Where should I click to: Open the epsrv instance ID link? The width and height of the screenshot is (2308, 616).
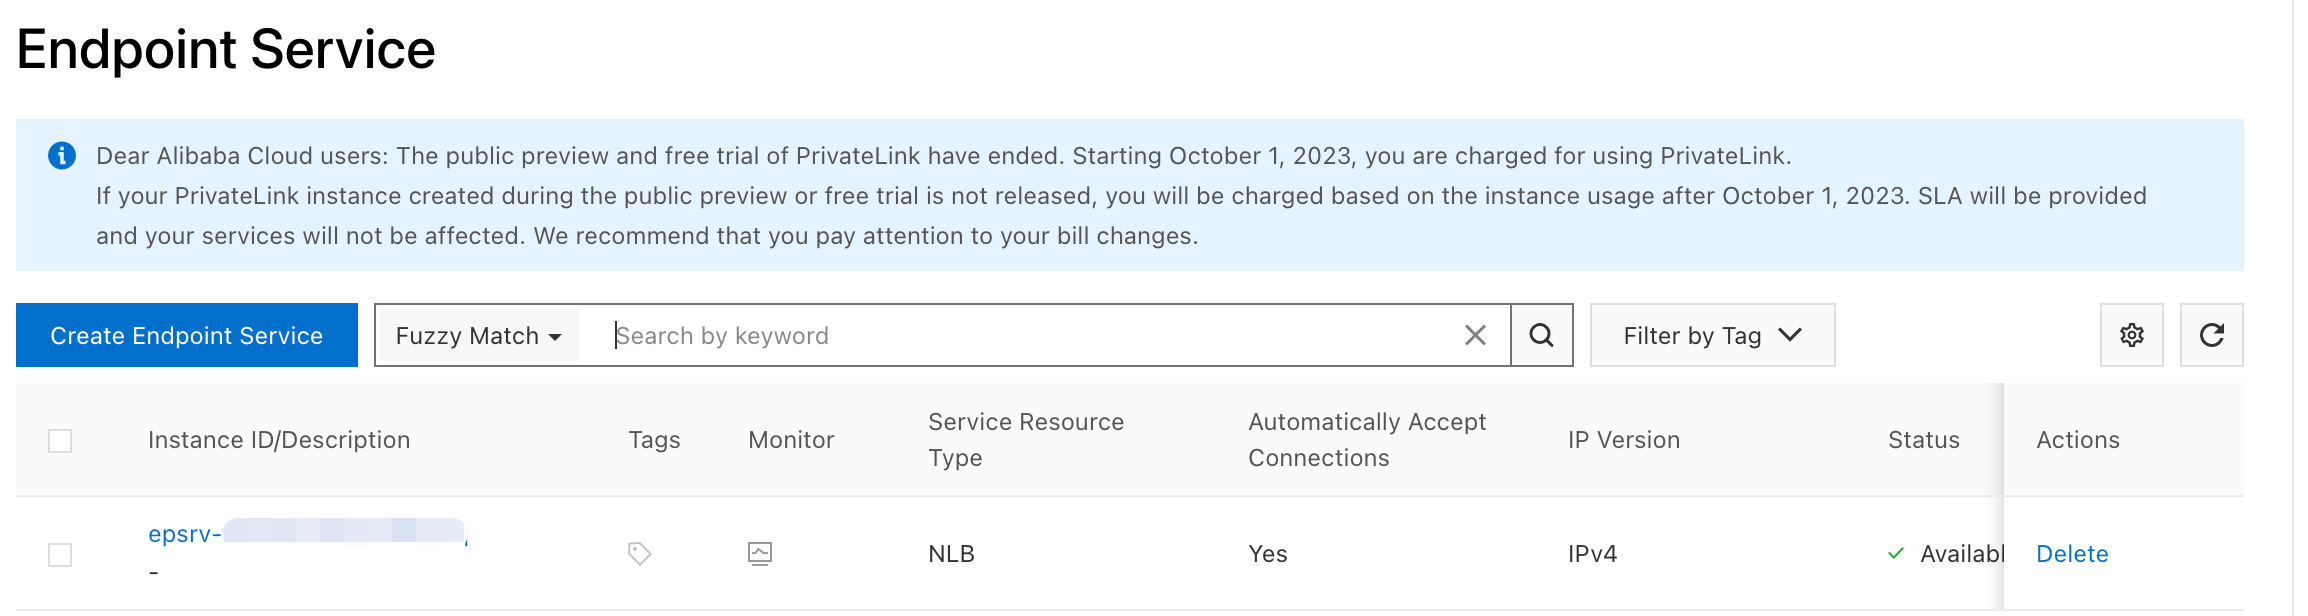click(x=184, y=534)
